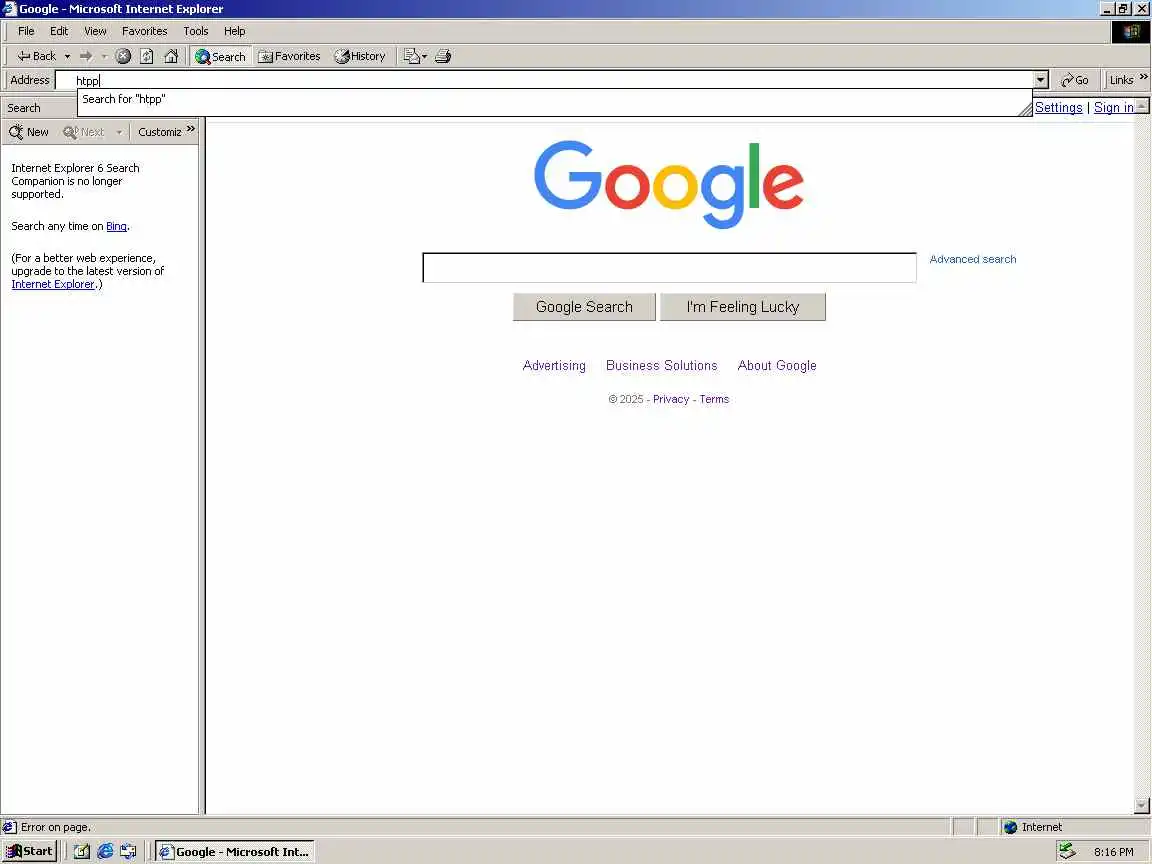The width and height of the screenshot is (1152, 864).
Task: Click the Go button
Action: (1075, 80)
